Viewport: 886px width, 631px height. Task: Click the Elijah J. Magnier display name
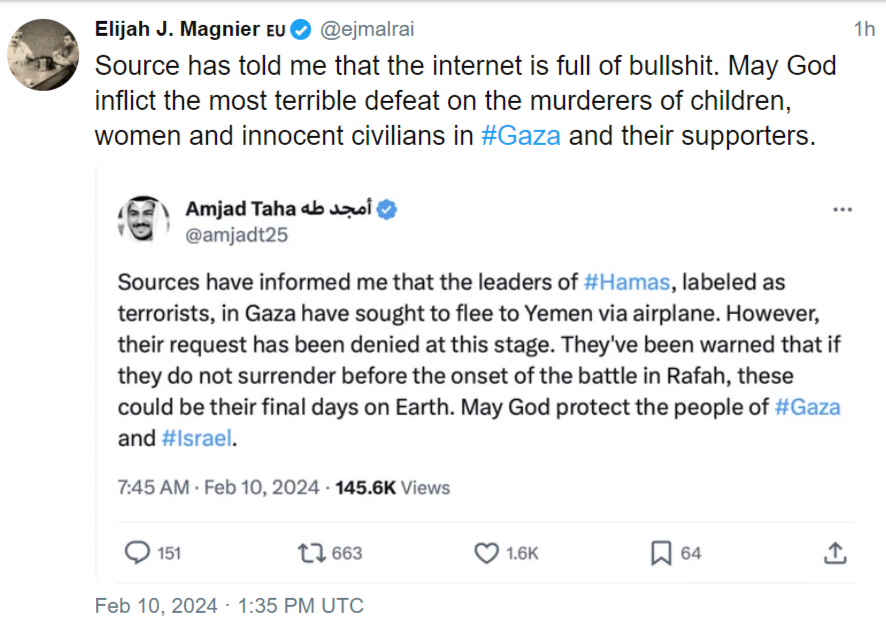pos(176,30)
